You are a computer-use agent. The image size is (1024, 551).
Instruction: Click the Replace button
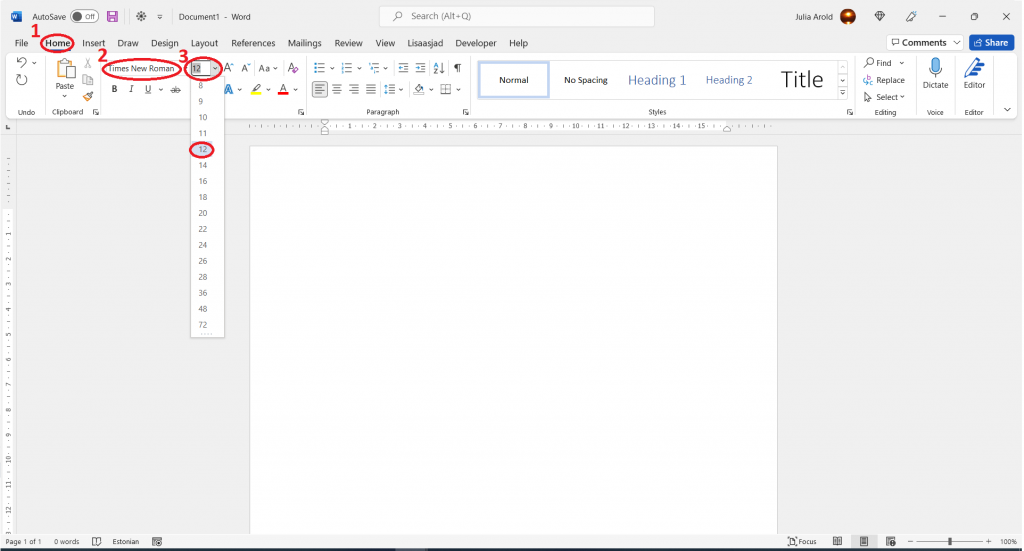point(884,80)
